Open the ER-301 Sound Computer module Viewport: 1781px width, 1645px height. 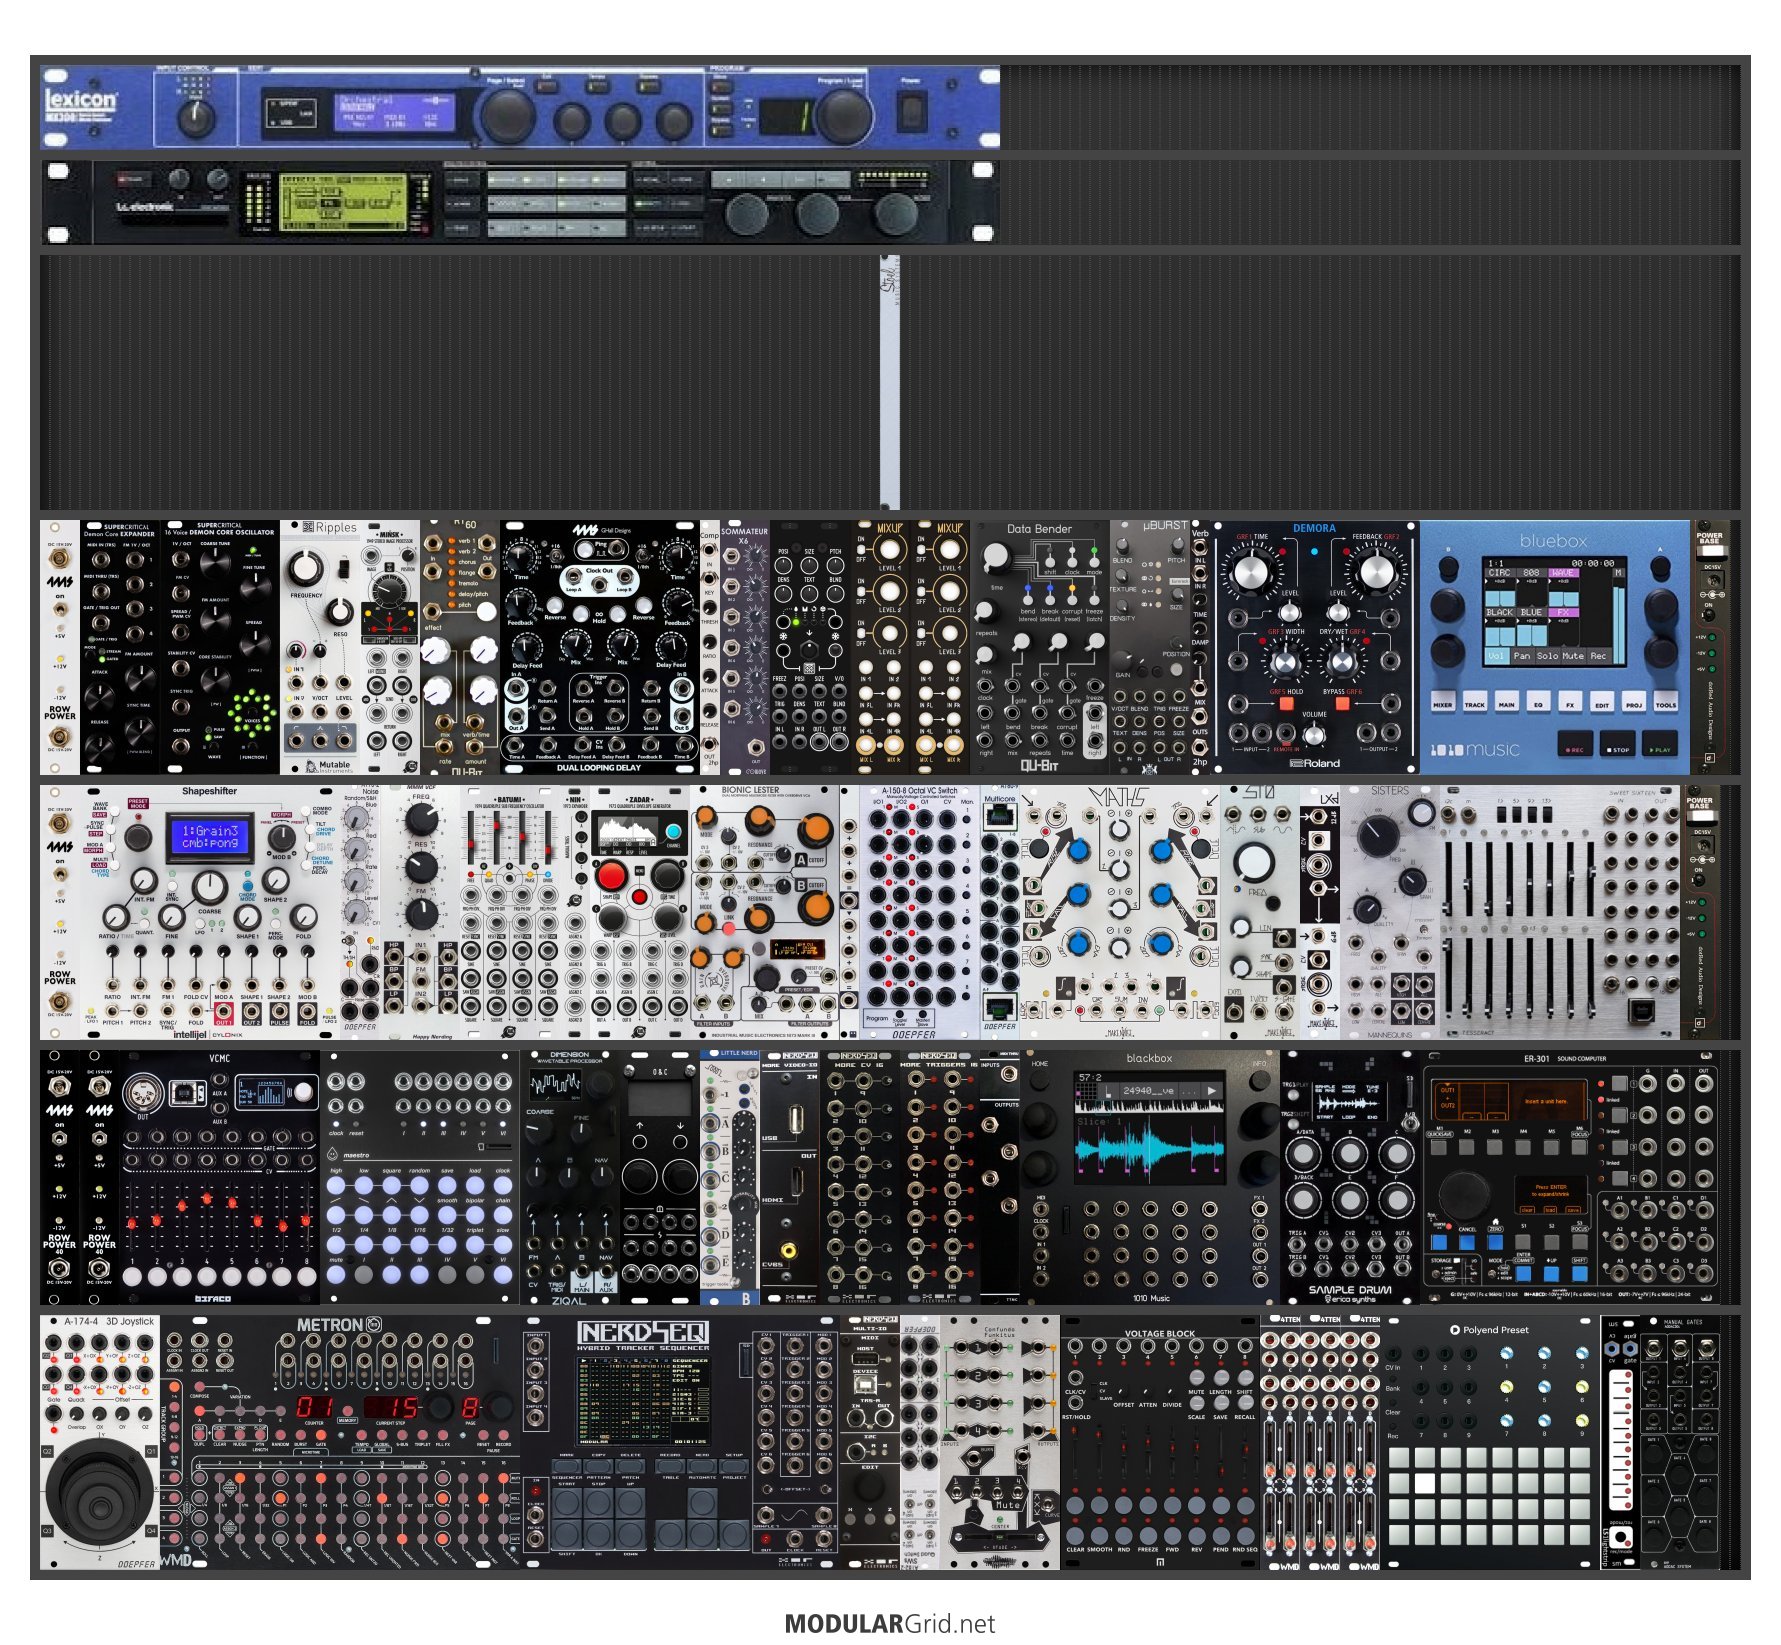tap(1570, 1177)
